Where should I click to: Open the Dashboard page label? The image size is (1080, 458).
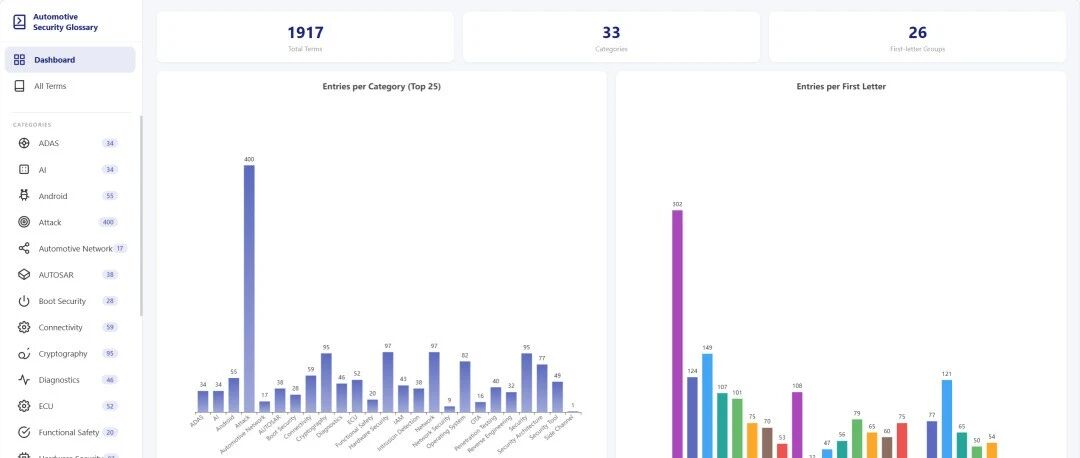tap(54, 60)
